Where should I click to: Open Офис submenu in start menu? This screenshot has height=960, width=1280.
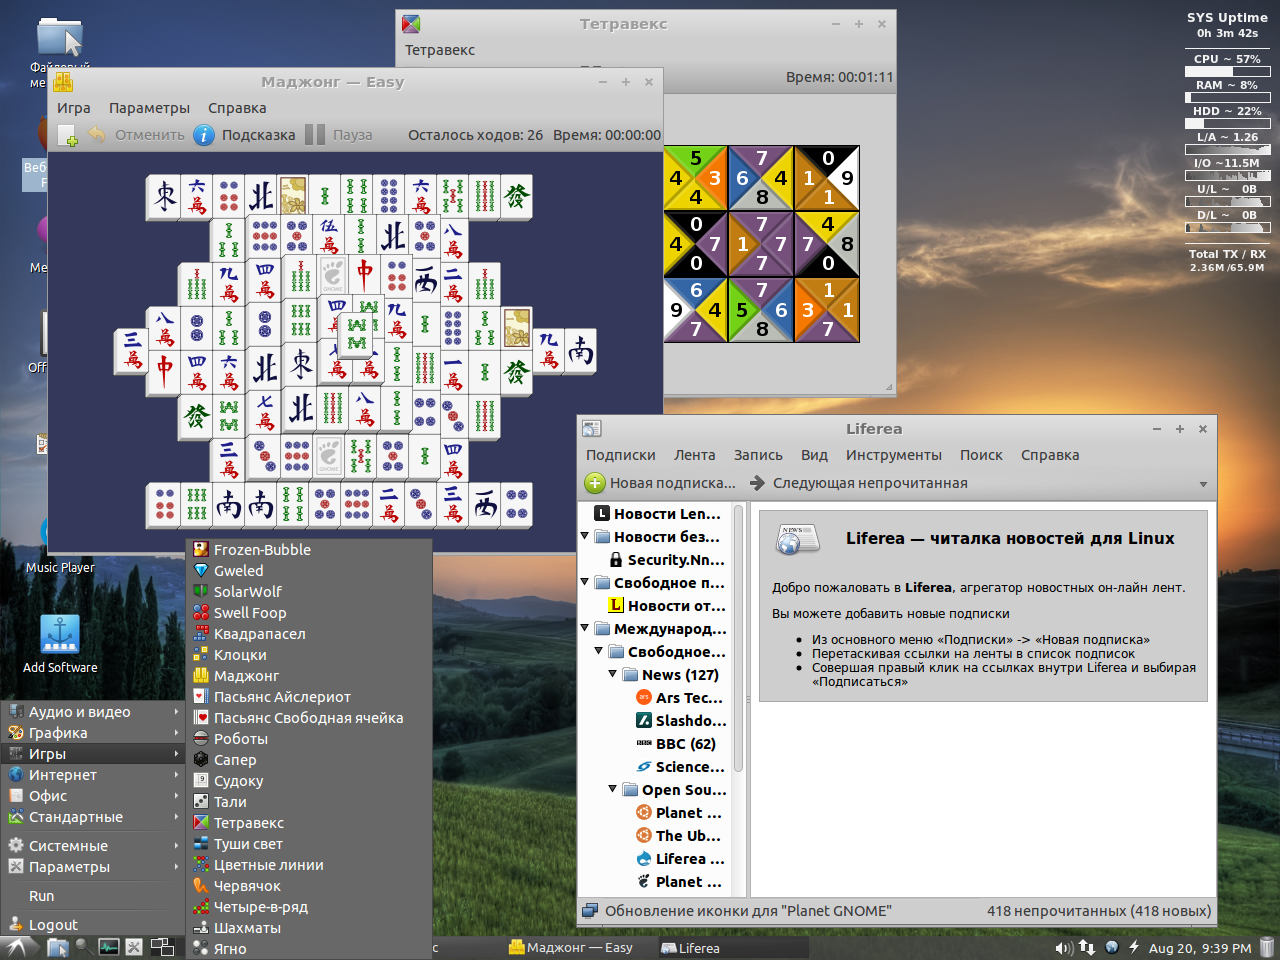tap(93, 796)
